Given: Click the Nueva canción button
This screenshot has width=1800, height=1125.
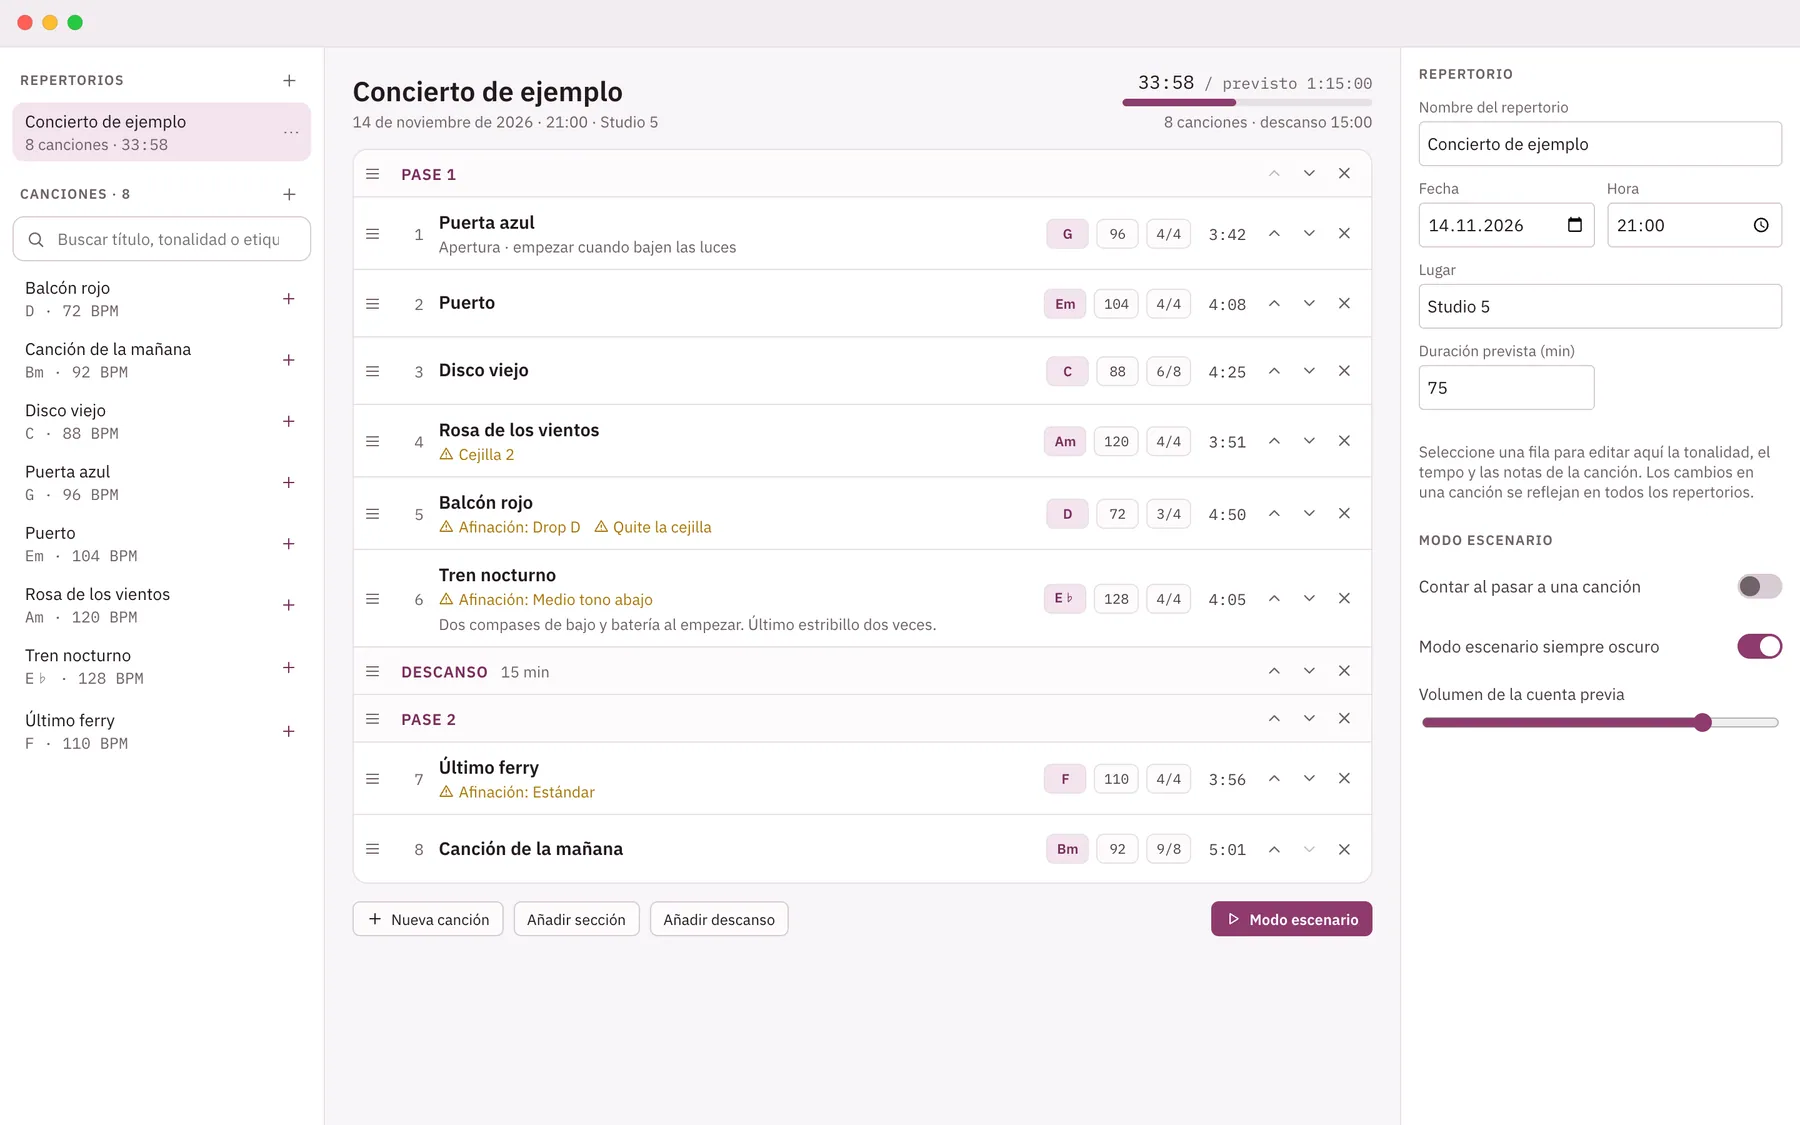Looking at the screenshot, I should (x=428, y=919).
